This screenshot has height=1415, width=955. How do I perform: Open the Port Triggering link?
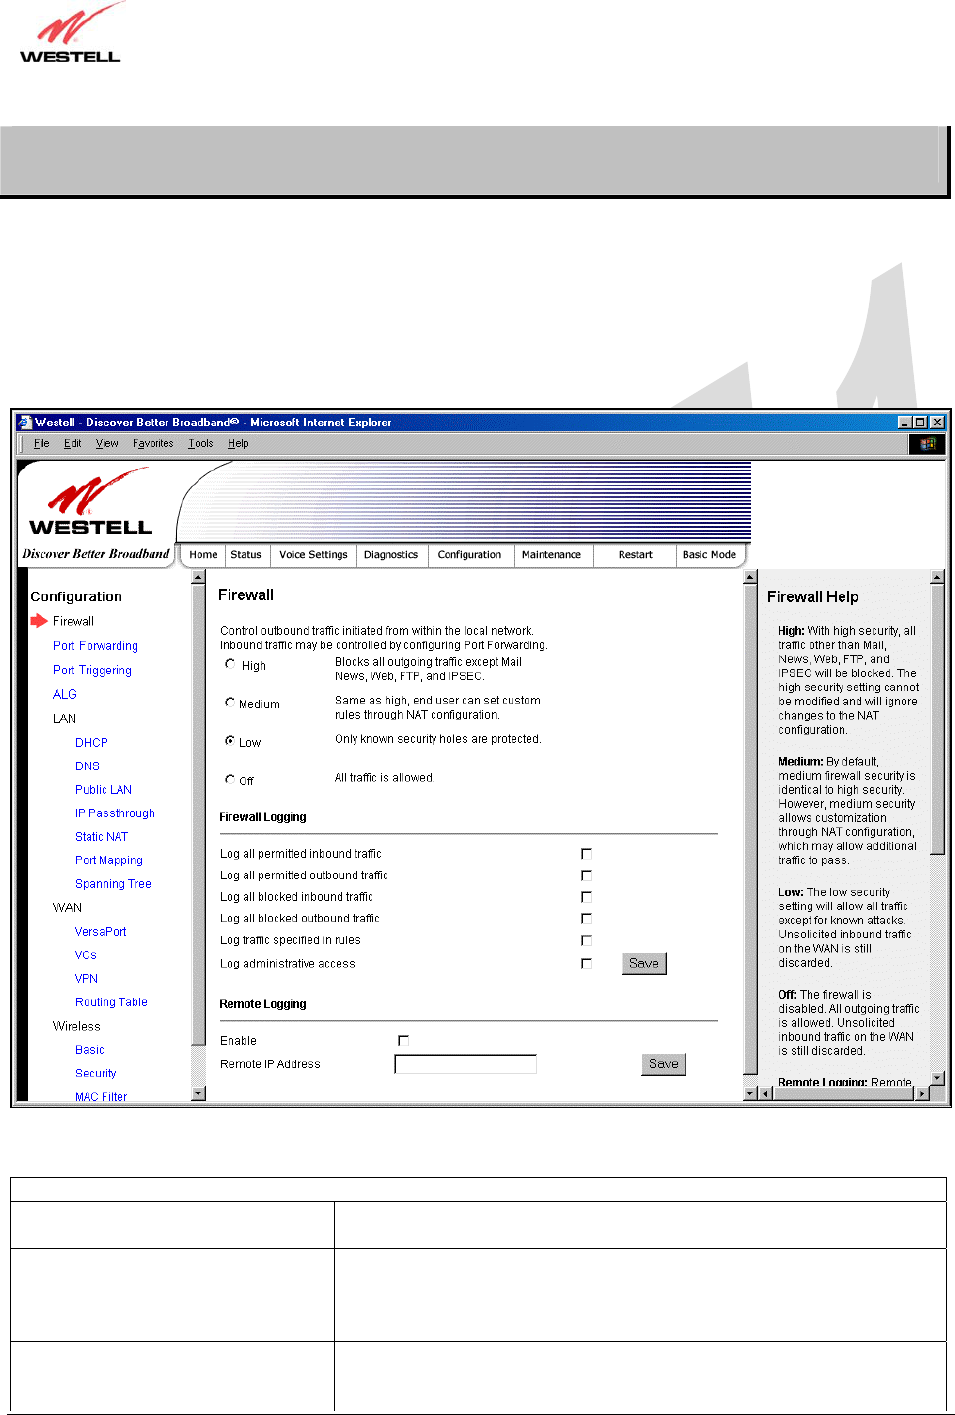click(92, 670)
